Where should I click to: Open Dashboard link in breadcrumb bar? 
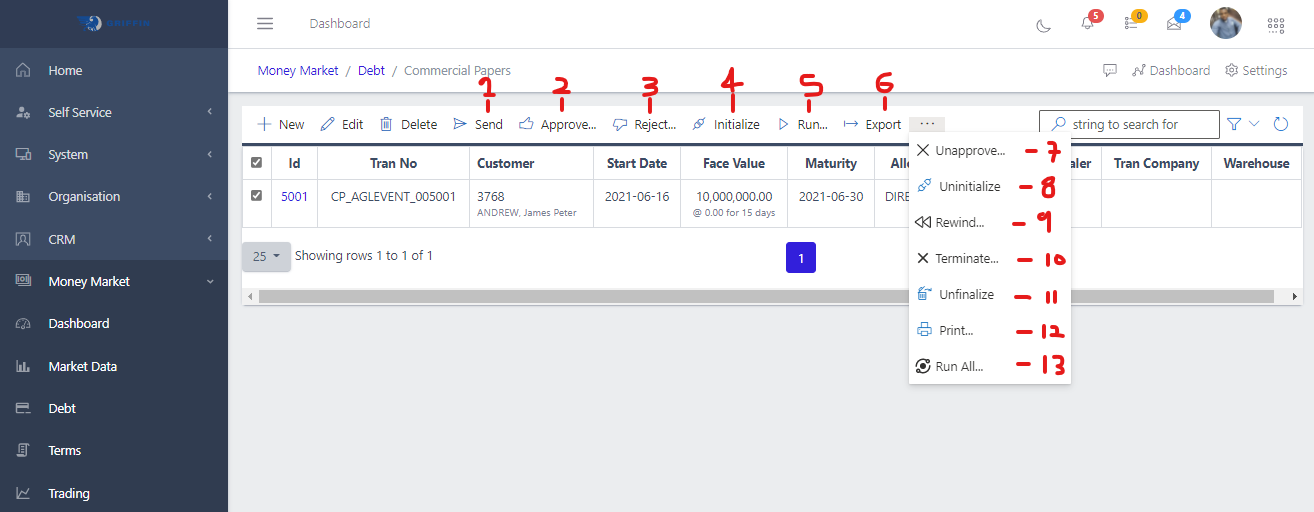1171,71
